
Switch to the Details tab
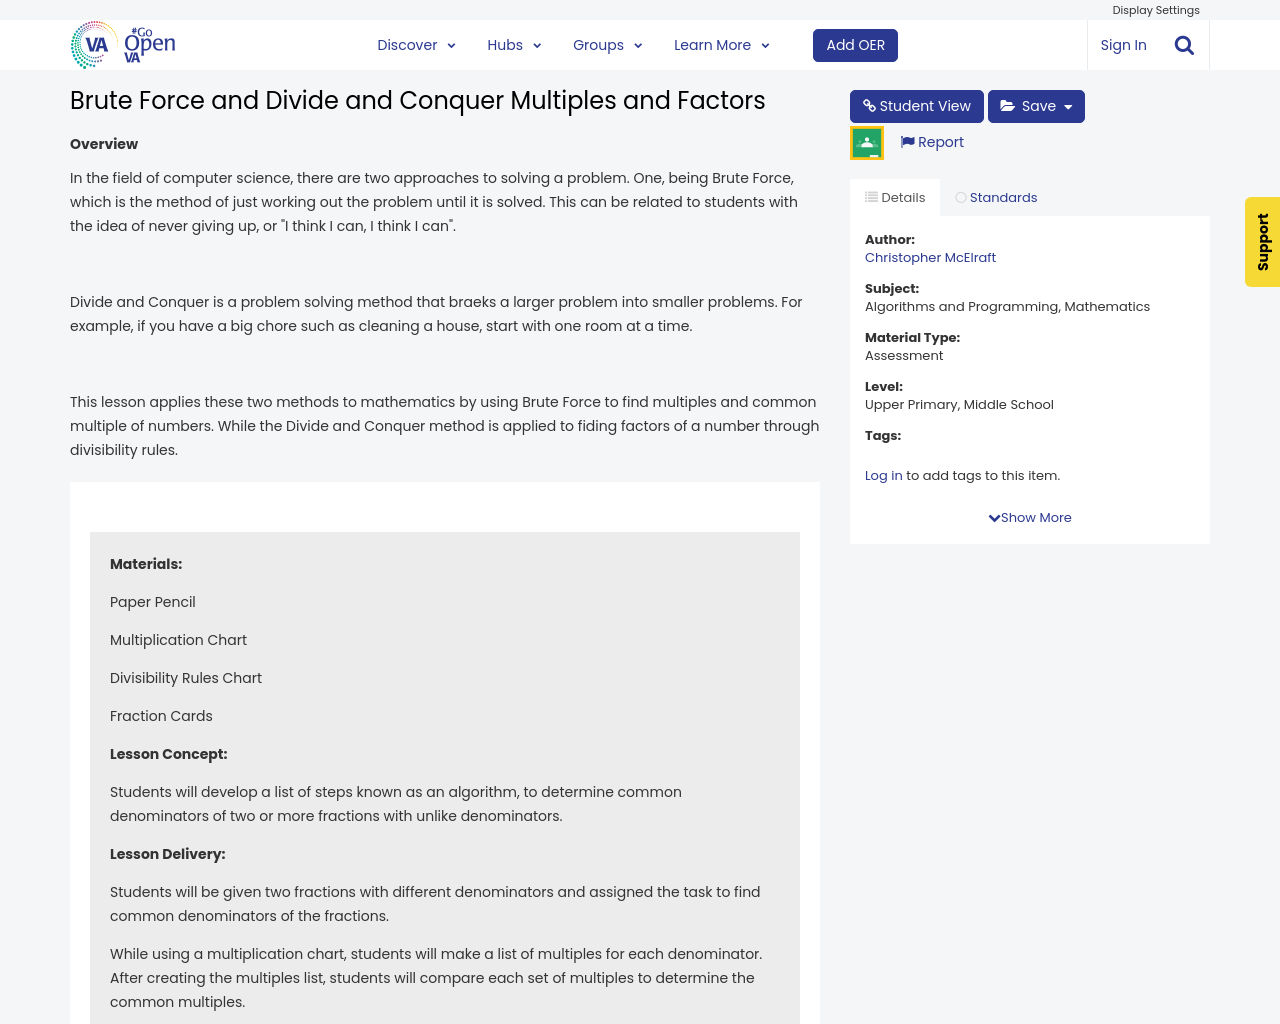(x=895, y=196)
